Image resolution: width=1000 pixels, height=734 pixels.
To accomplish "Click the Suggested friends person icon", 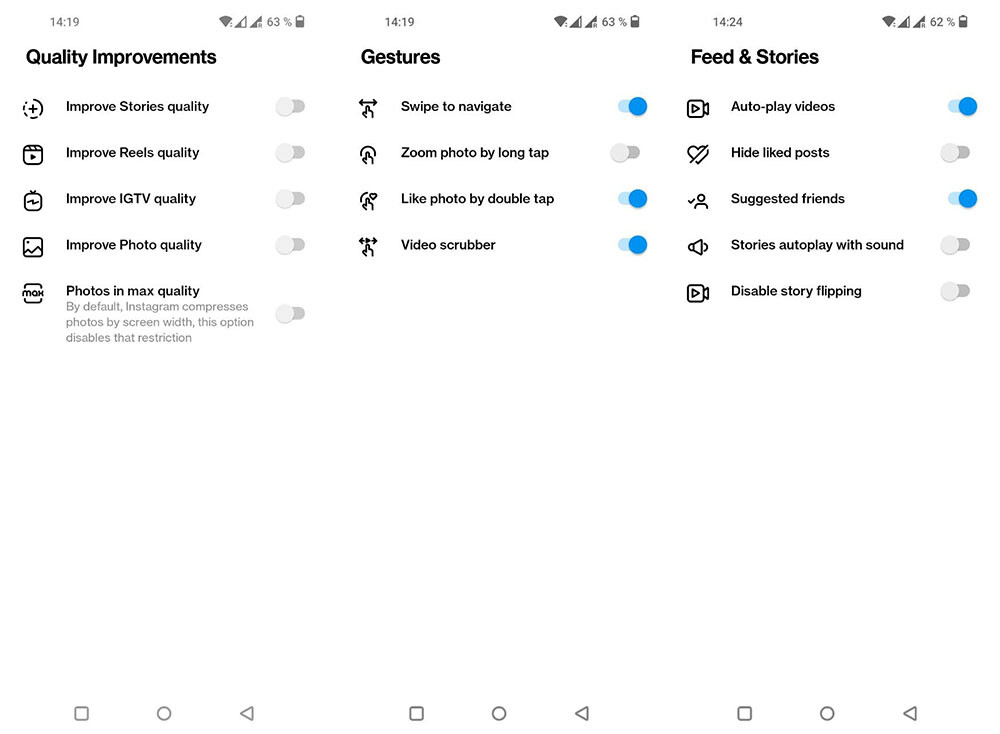I will point(698,200).
